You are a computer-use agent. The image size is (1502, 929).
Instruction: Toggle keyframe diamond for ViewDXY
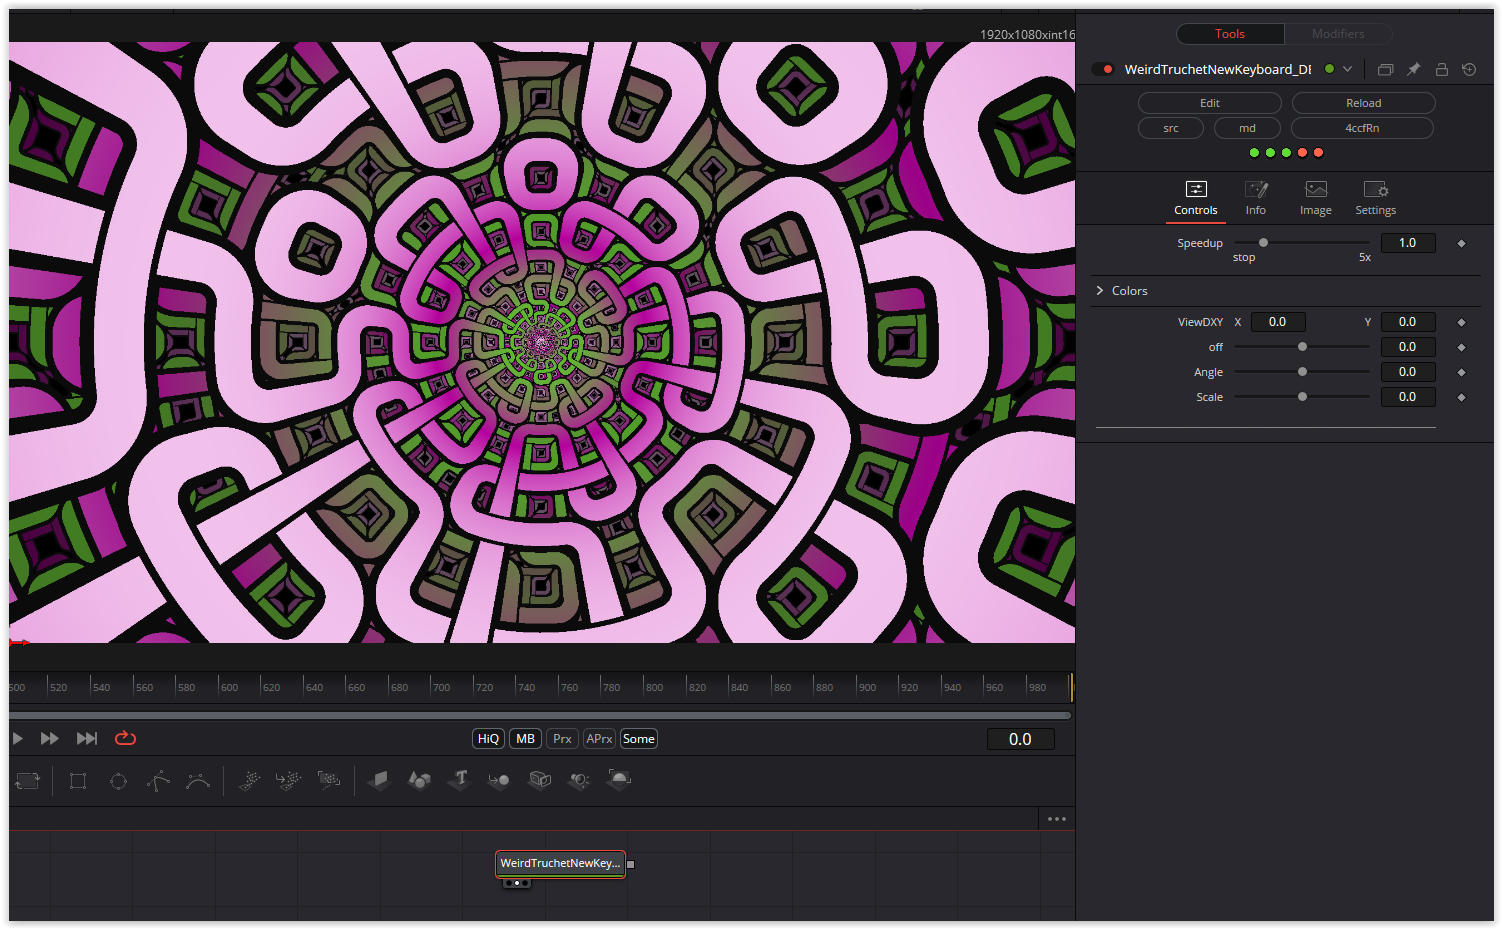1461,322
